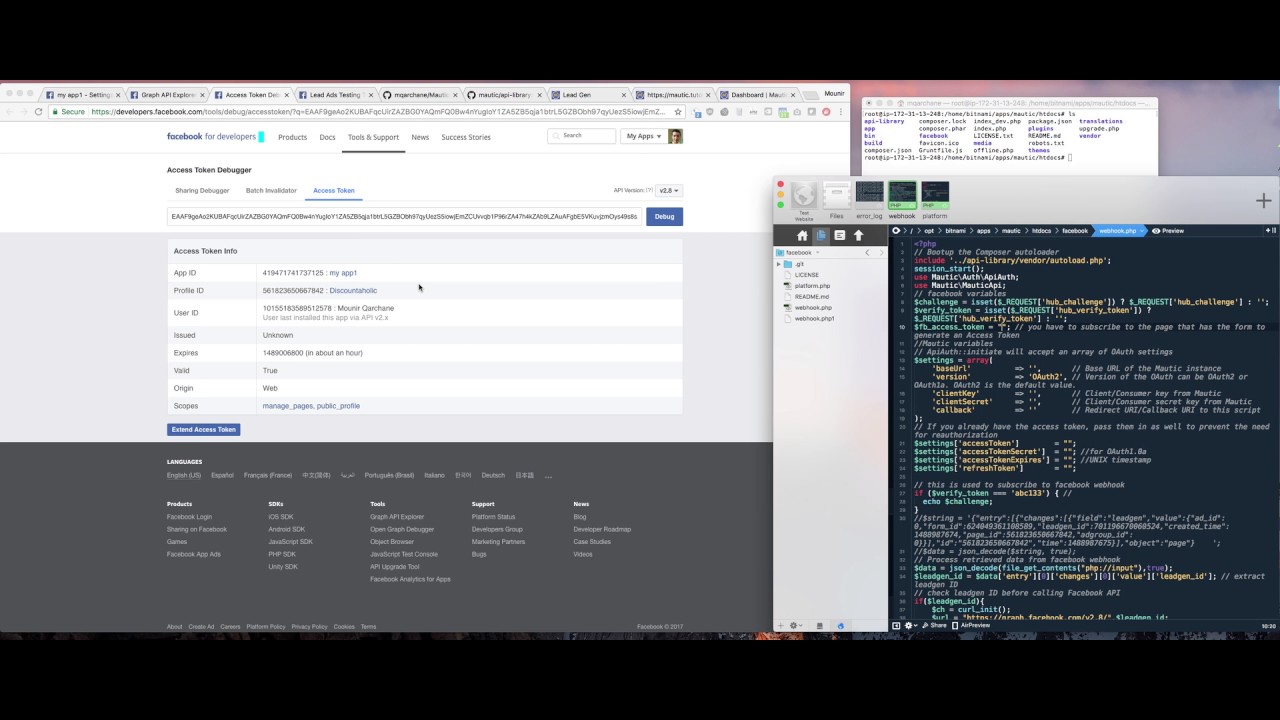Click the blue Debug button
The image size is (1280, 720).
pyautogui.click(x=664, y=216)
